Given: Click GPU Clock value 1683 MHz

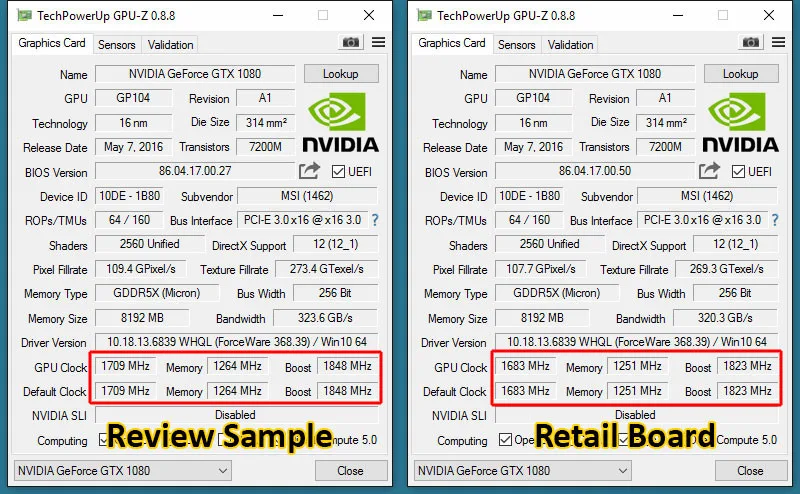Looking at the screenshot, I should coord(526,366).
